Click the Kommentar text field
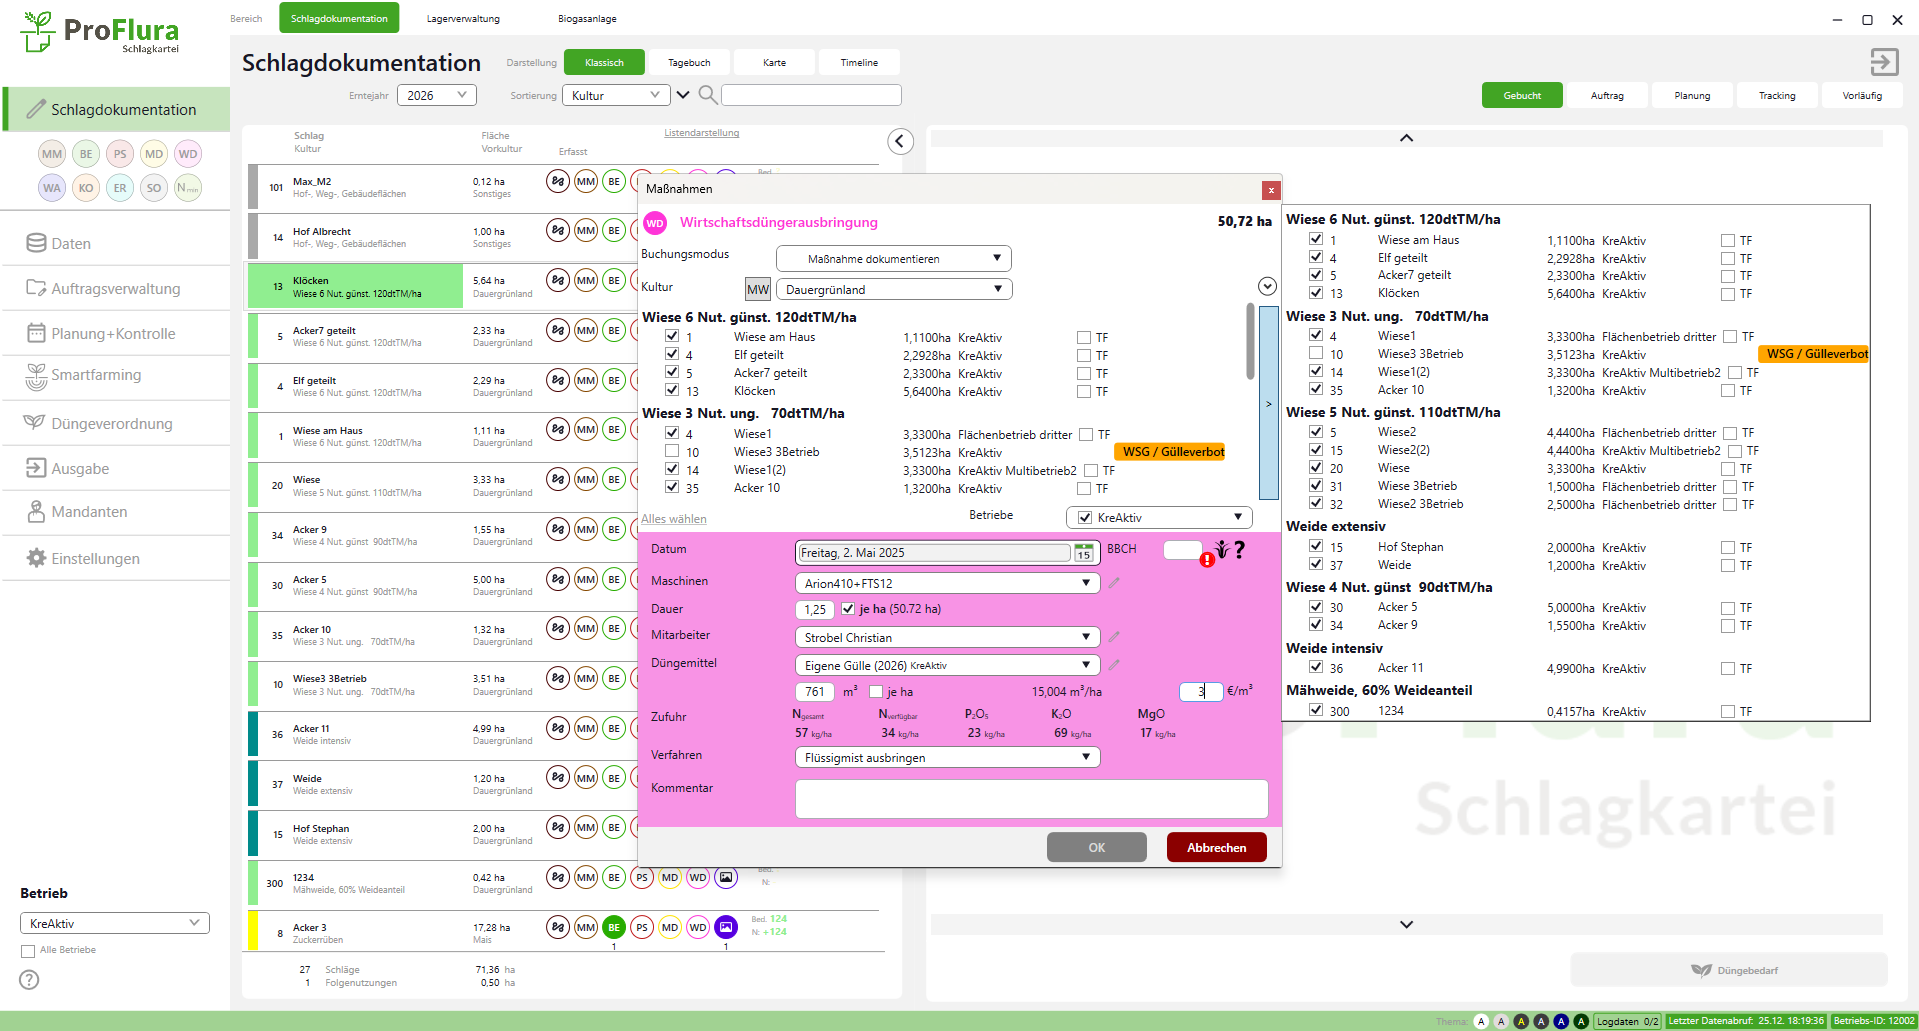The image size is (1919, 1031). click(x=1031, y=799)
